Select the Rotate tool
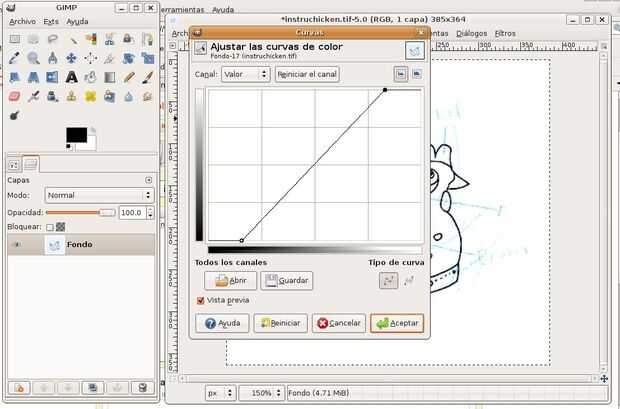The width and height of the screenshot is (620, 409). [129, 58]
